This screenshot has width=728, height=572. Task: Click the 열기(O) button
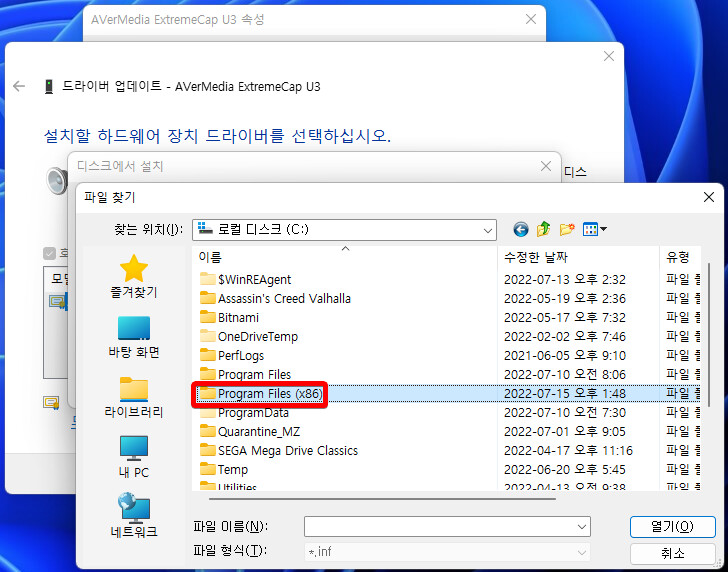click(672, 526)
